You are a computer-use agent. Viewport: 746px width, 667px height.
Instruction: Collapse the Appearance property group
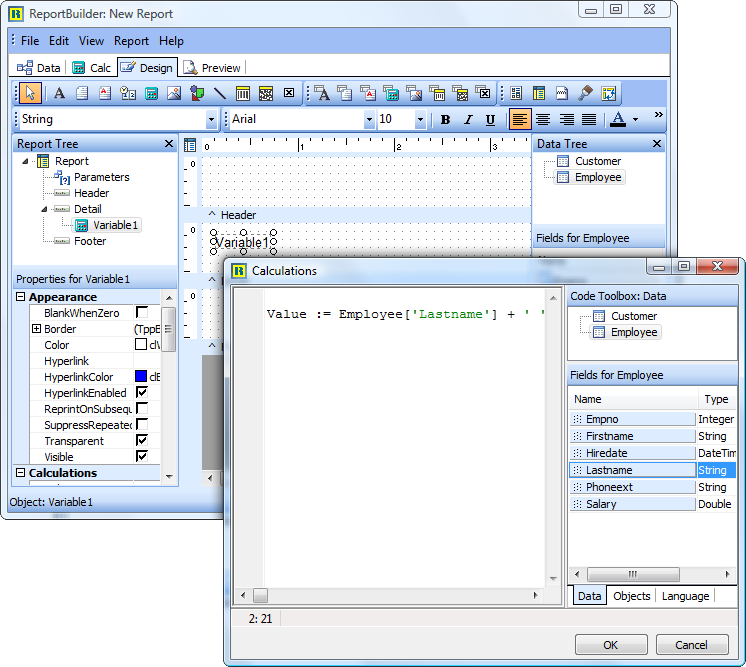[20, 296]
